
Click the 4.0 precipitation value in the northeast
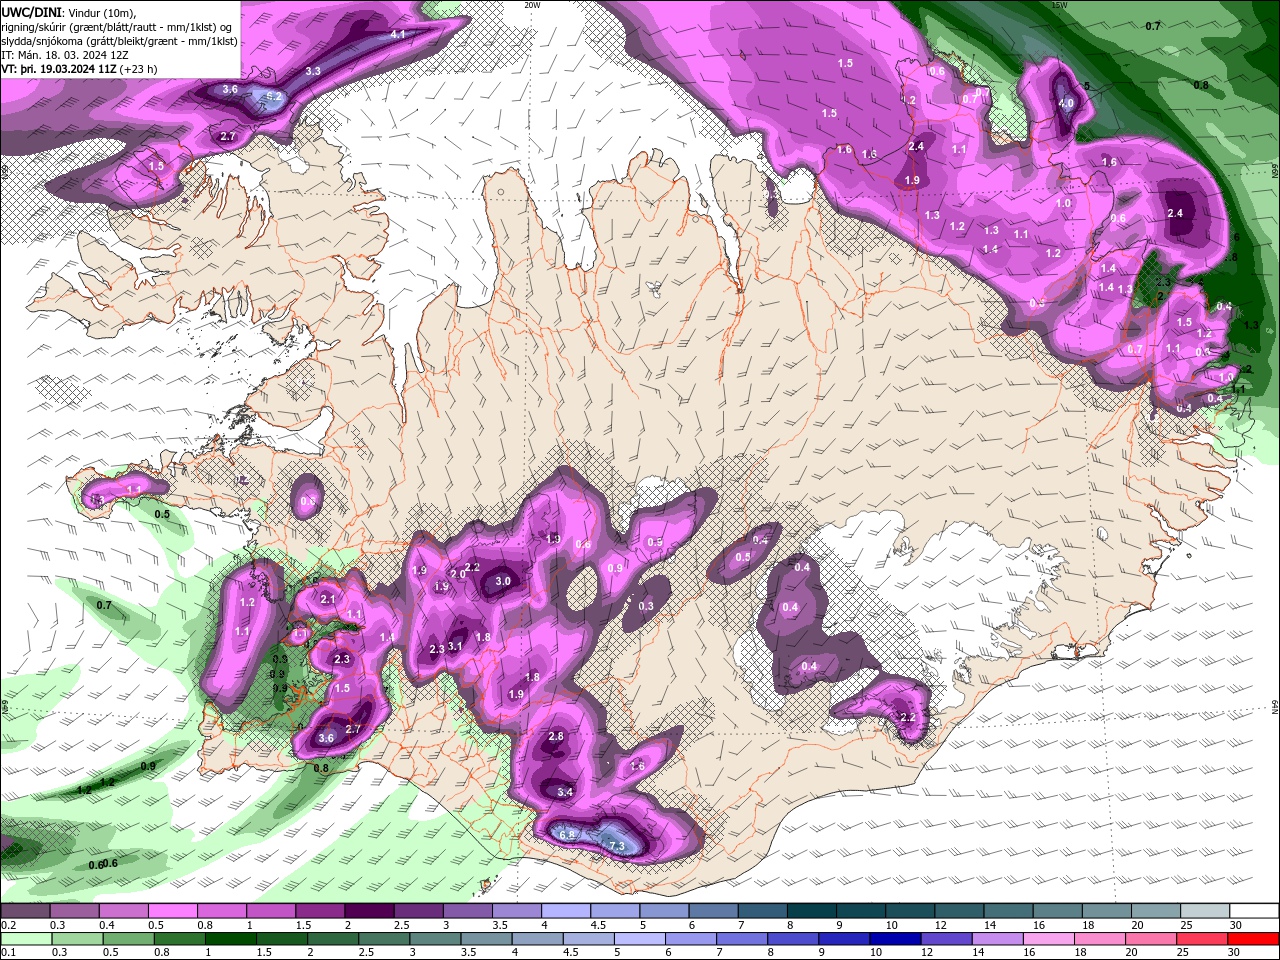pos(1066,103)
